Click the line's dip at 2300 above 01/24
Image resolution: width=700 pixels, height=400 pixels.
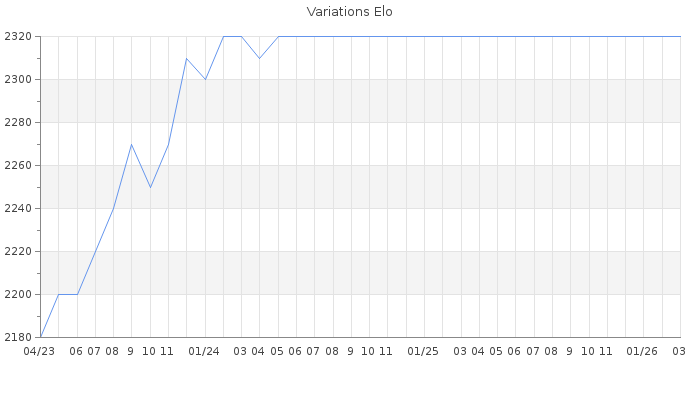(205, 79)
